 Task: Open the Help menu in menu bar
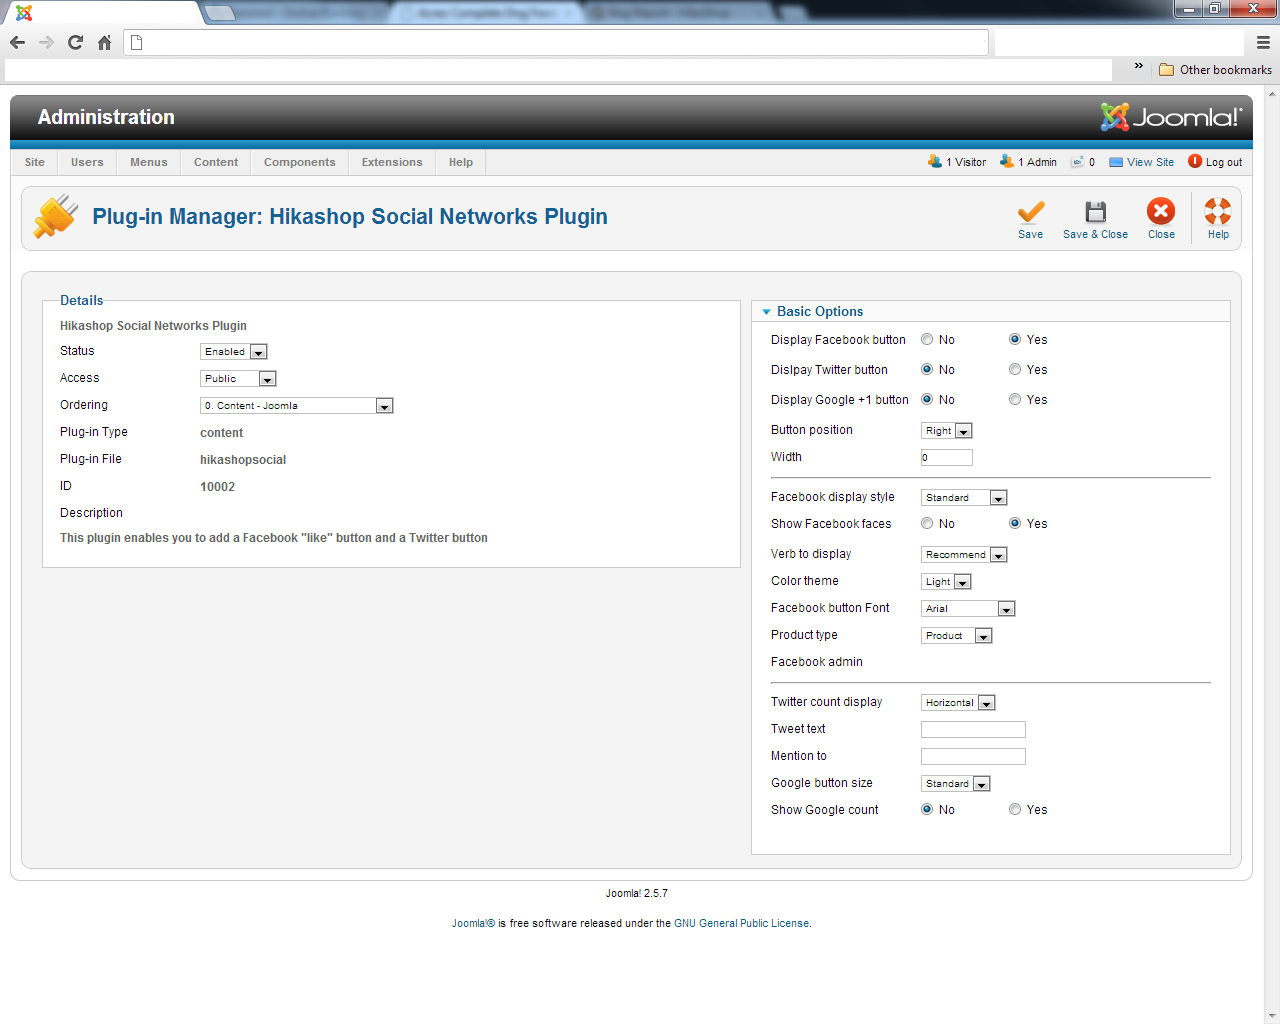point(461,162)
